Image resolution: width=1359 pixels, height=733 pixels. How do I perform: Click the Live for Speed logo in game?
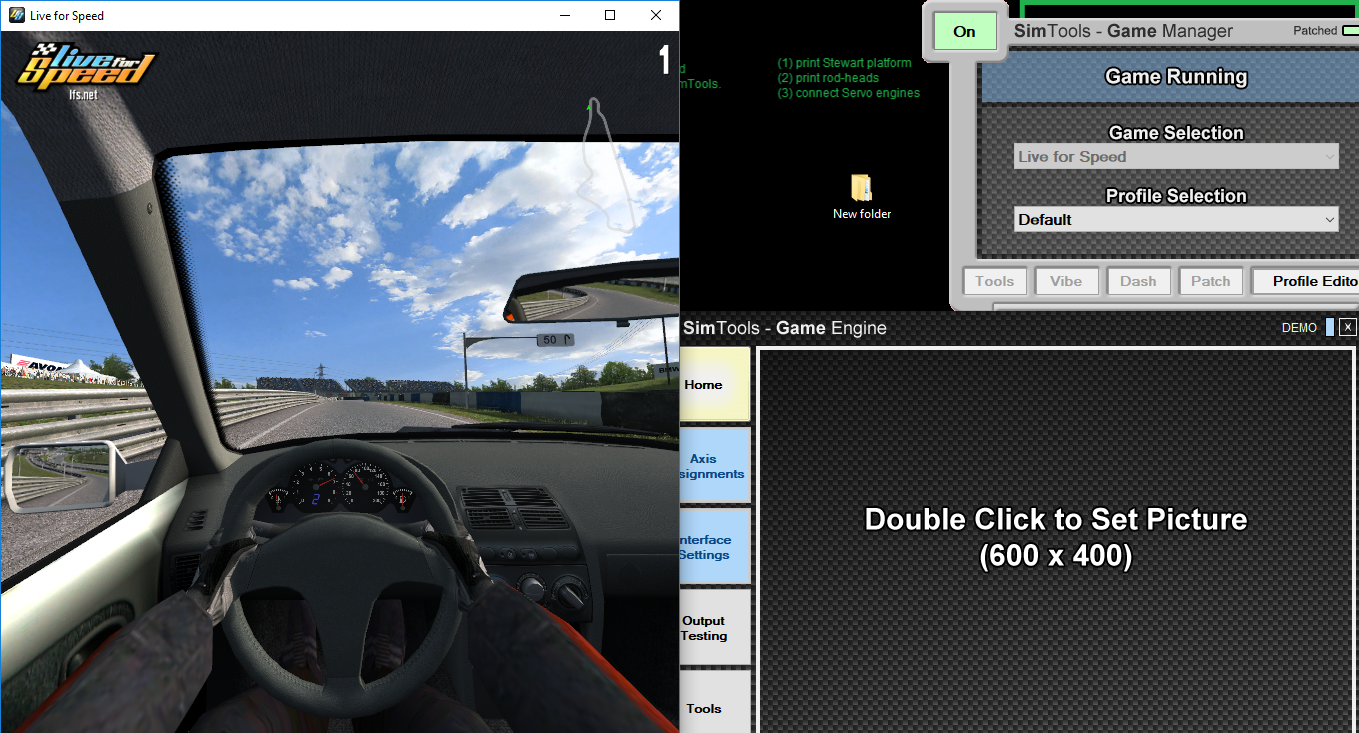[x=87, y=65]
